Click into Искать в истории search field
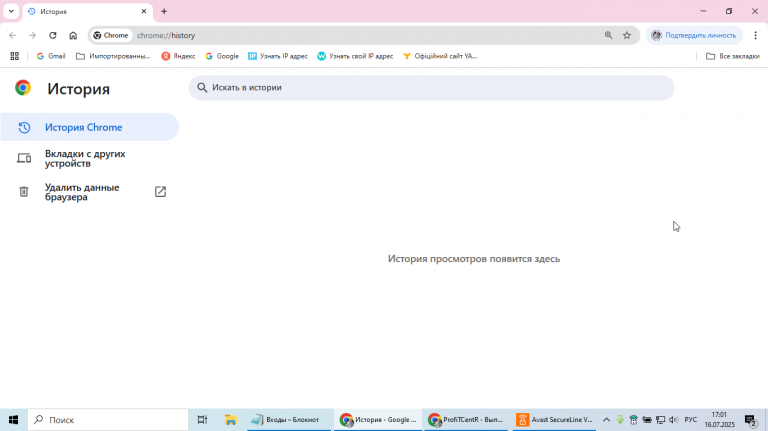 [x=432, y=88]
